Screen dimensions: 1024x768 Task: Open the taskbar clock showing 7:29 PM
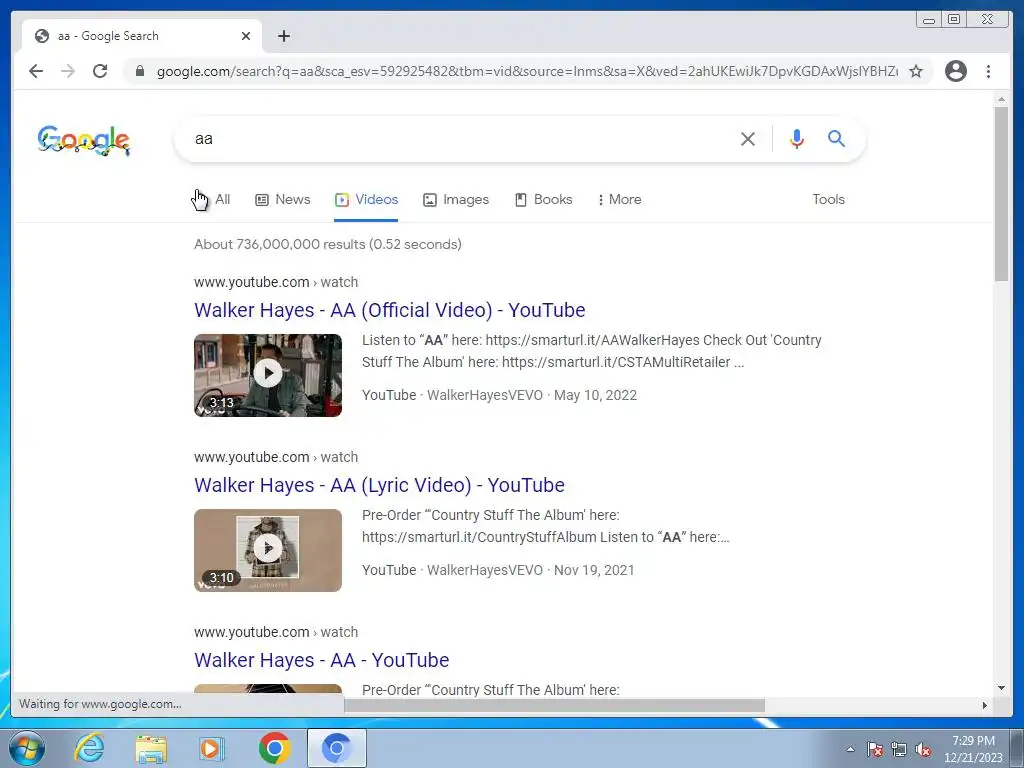click(973, 749)
